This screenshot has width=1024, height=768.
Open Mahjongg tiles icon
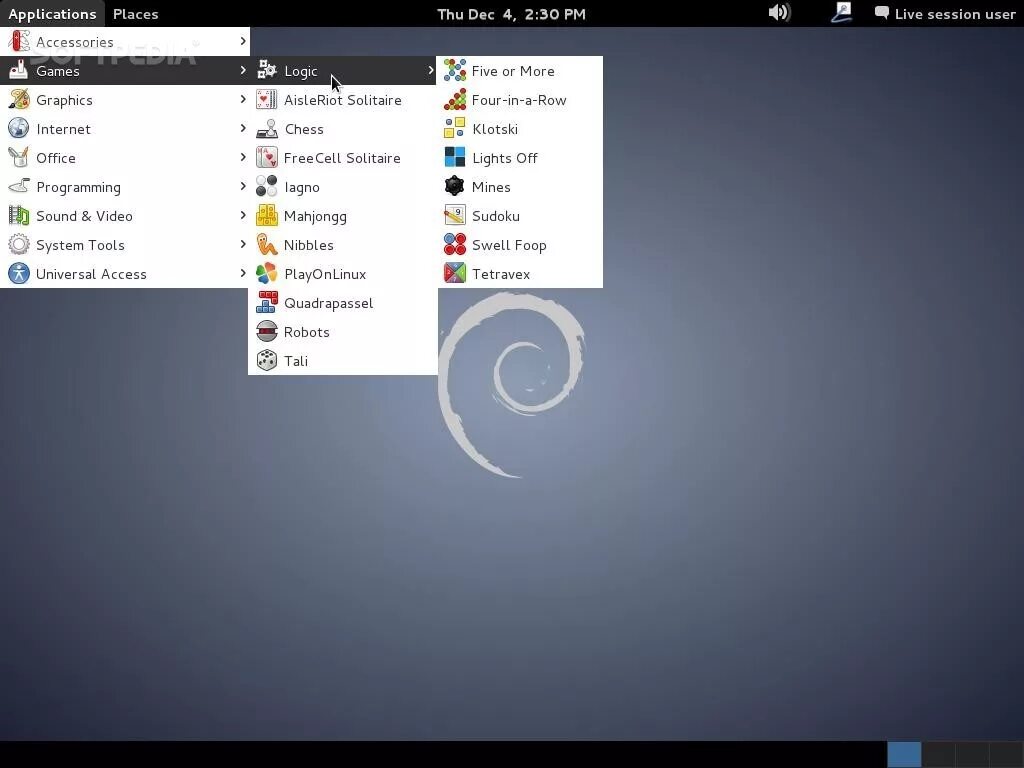tap(266, 216)
